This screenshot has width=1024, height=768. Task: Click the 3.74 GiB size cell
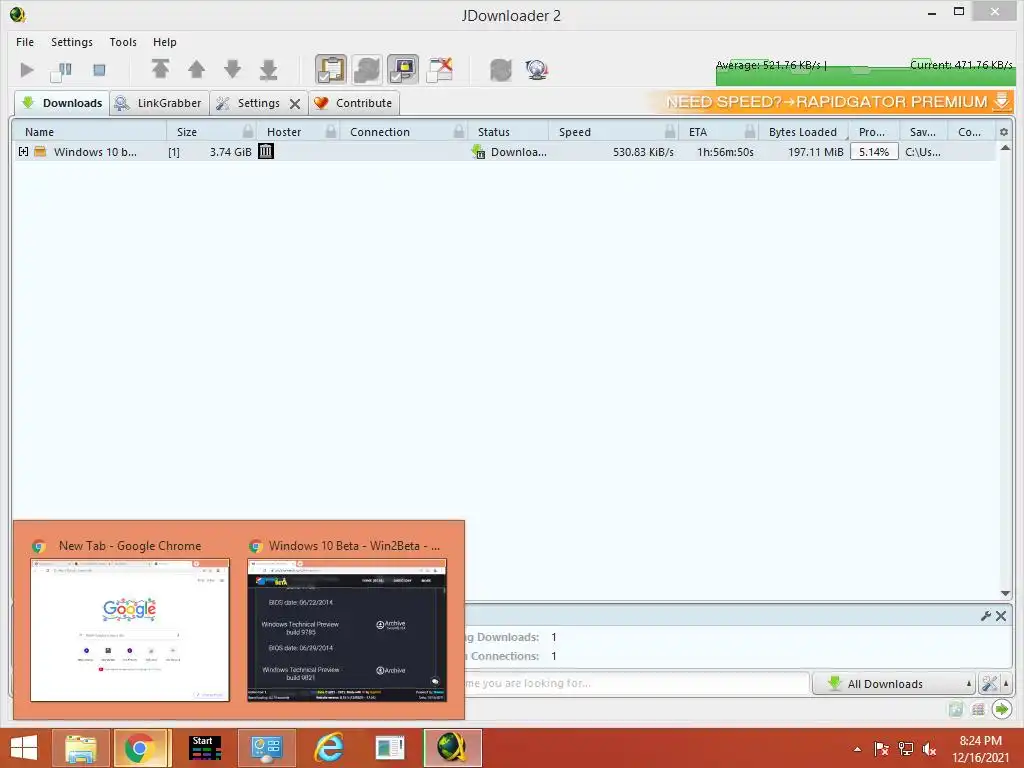click(231, 152)
